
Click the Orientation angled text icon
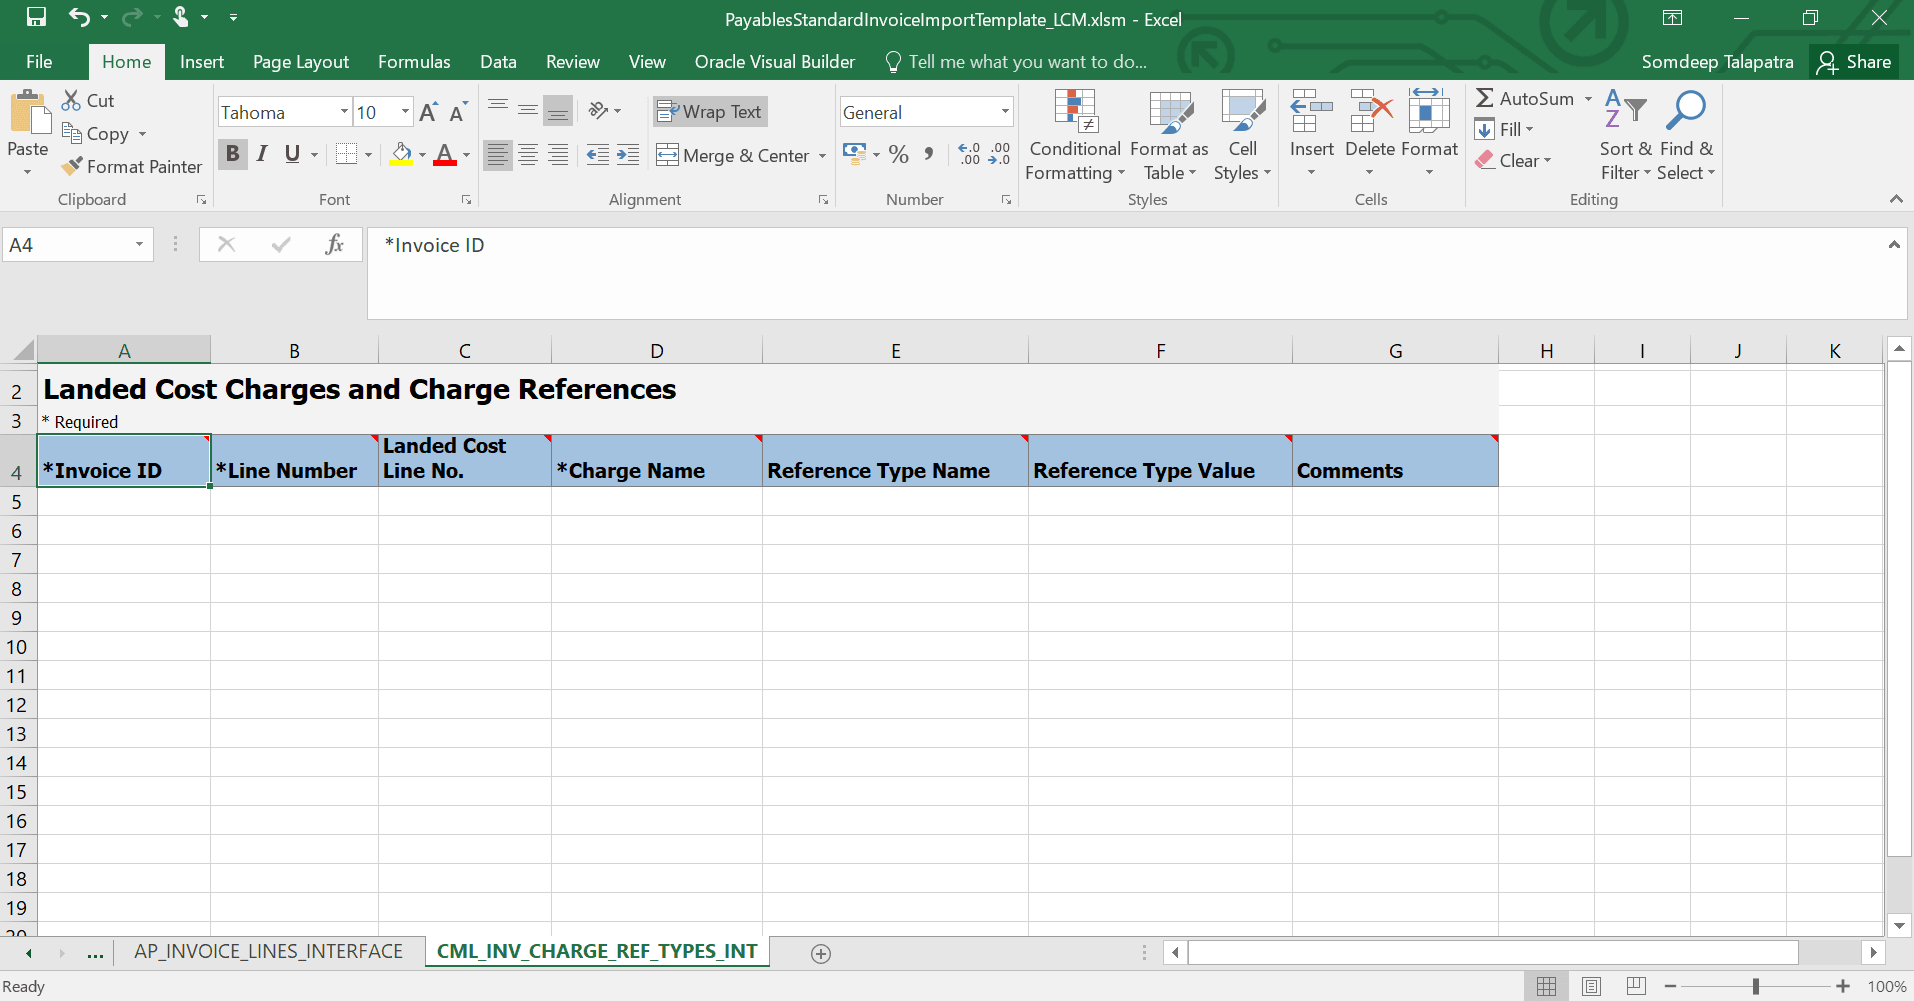click(x=599, y=110)
